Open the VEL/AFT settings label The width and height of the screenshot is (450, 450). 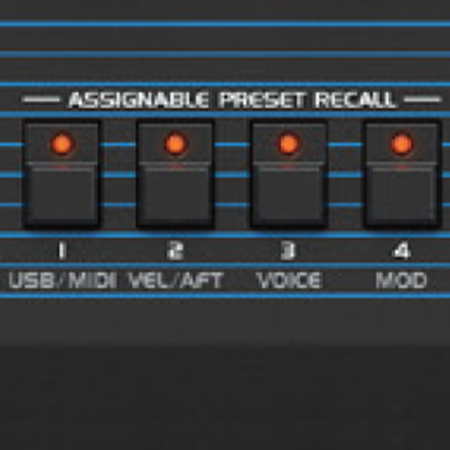tap(176, 281)
